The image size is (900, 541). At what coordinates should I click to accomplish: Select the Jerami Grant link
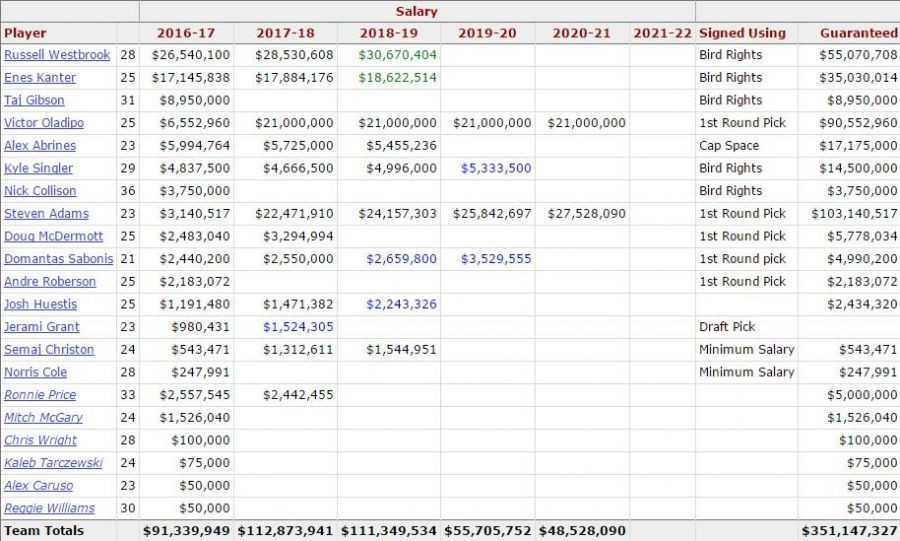41,327
